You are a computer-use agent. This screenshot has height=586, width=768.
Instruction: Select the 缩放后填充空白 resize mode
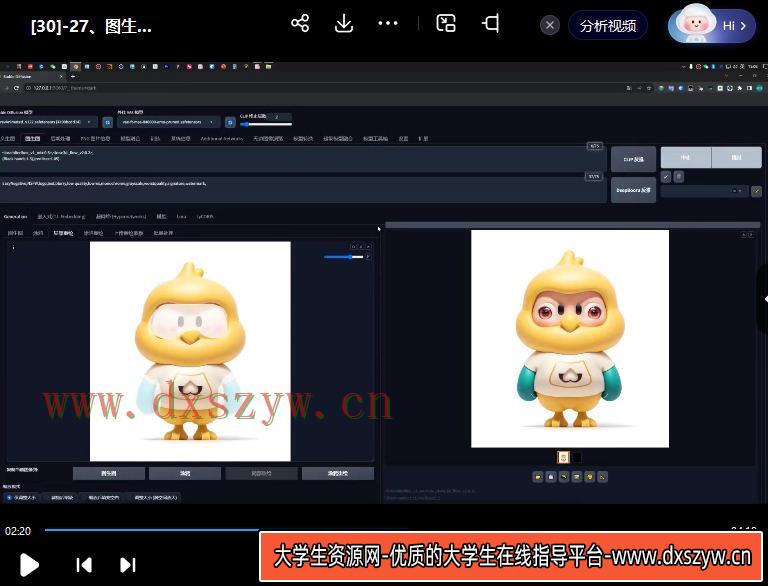coord(102,497)
